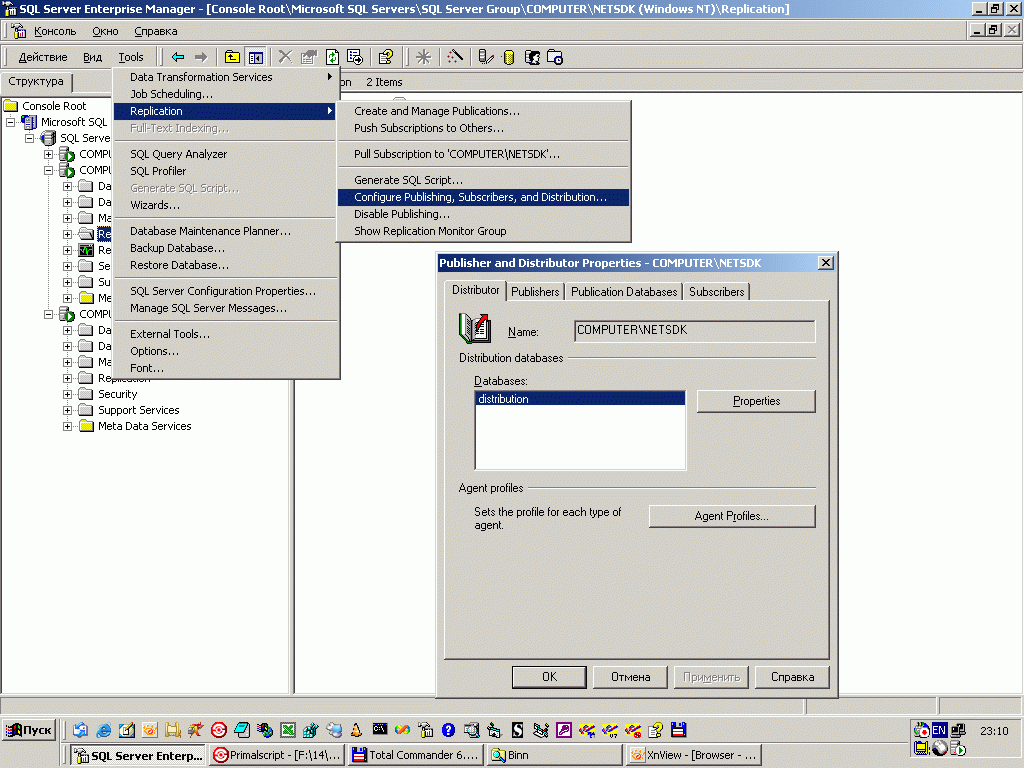
Task: Switch to the Publication Databases tab
Action: (624, 292)
